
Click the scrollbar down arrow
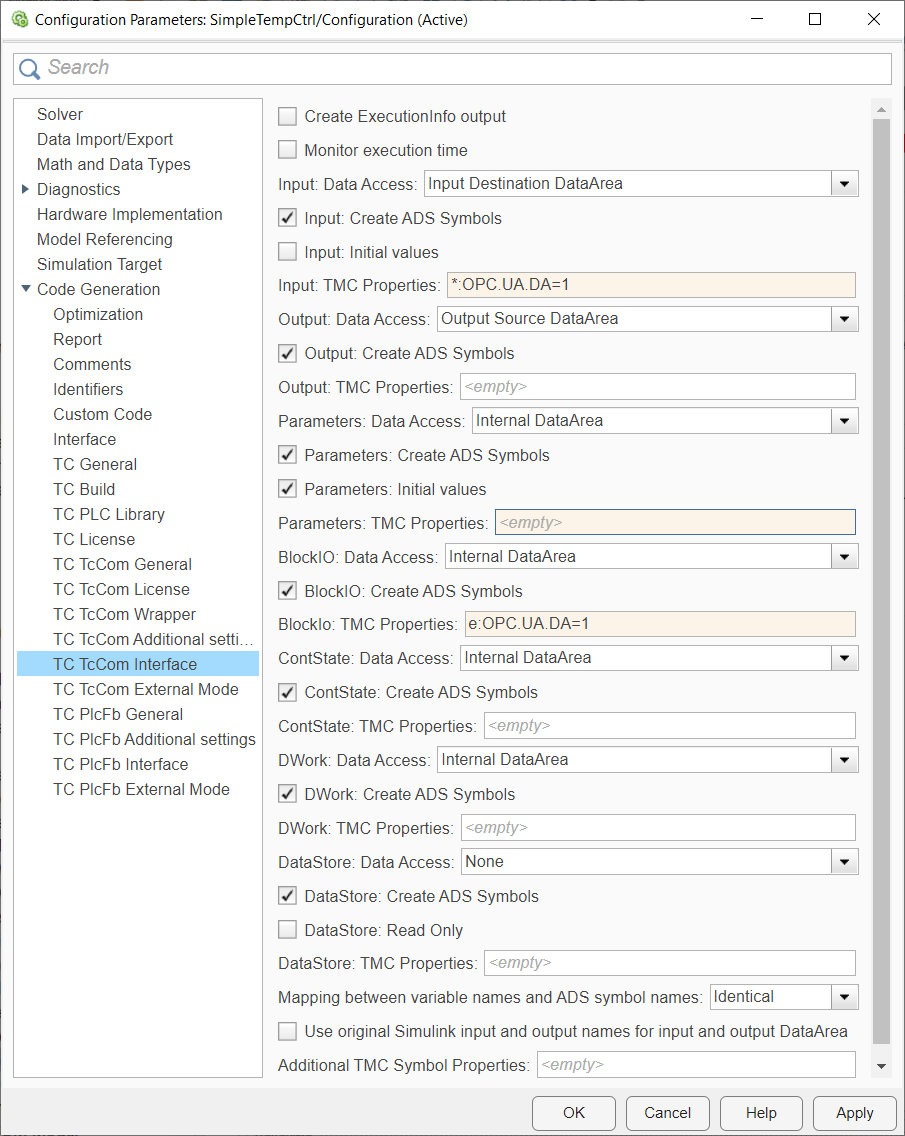point(881,1066)
